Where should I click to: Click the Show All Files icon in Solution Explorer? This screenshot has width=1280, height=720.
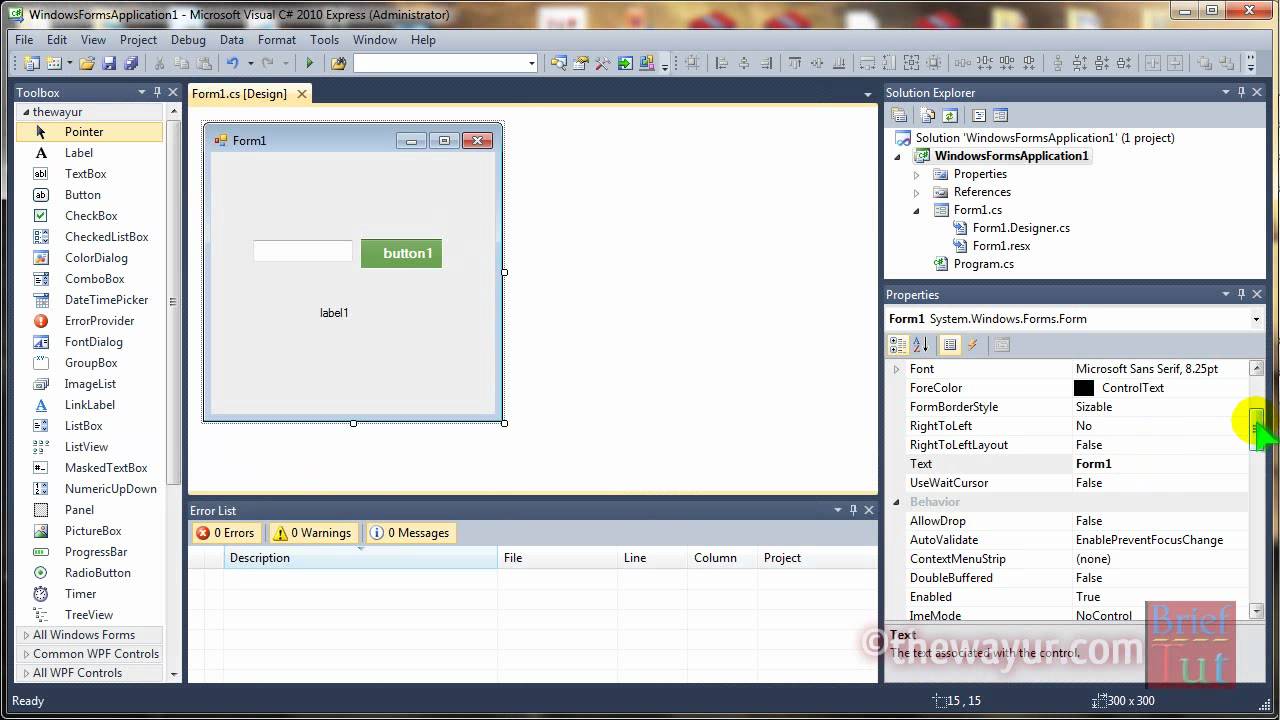point(928,116)
